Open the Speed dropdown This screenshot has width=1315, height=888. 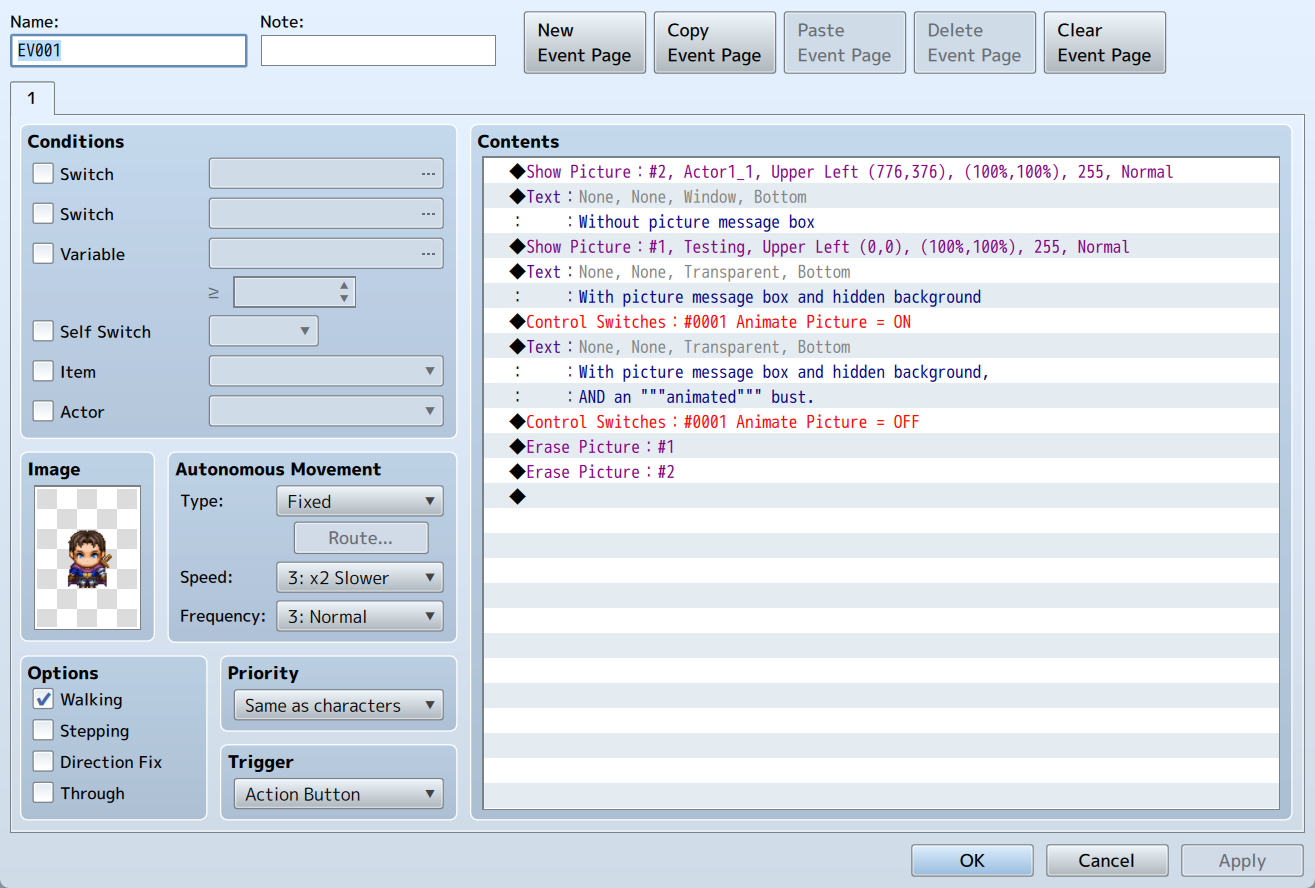359,577
